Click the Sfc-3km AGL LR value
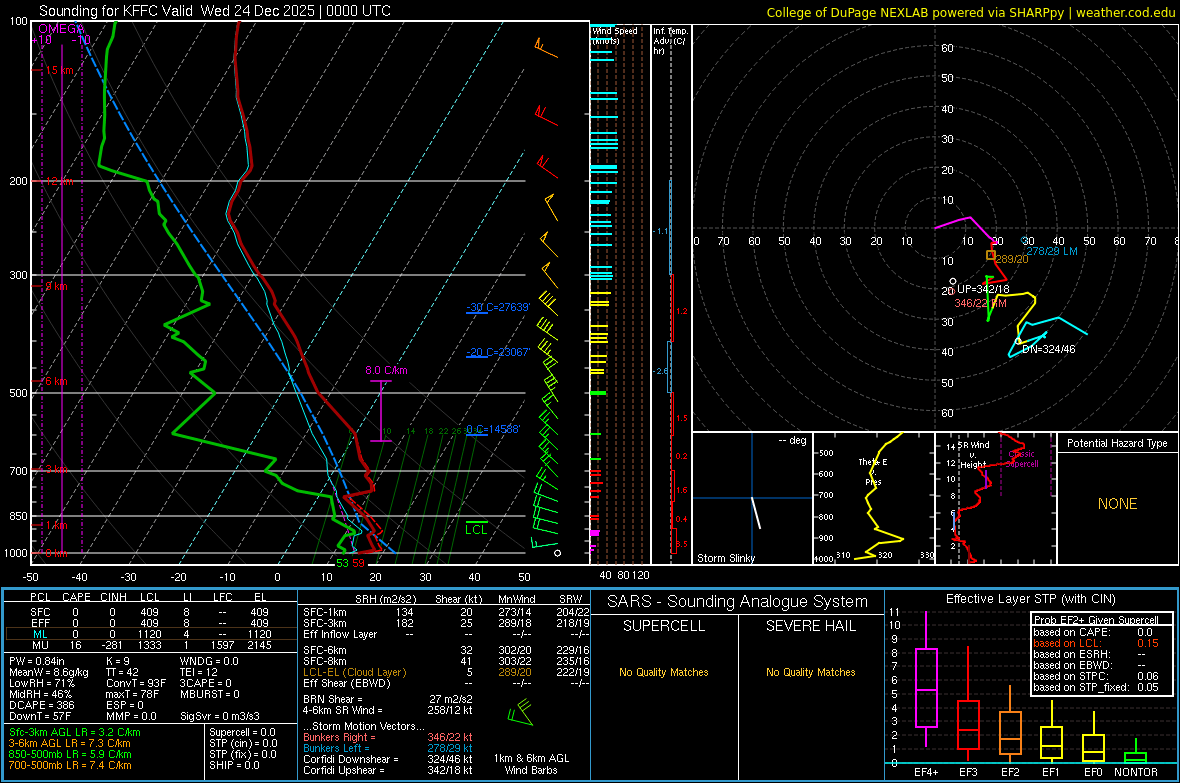 (75, 732)
